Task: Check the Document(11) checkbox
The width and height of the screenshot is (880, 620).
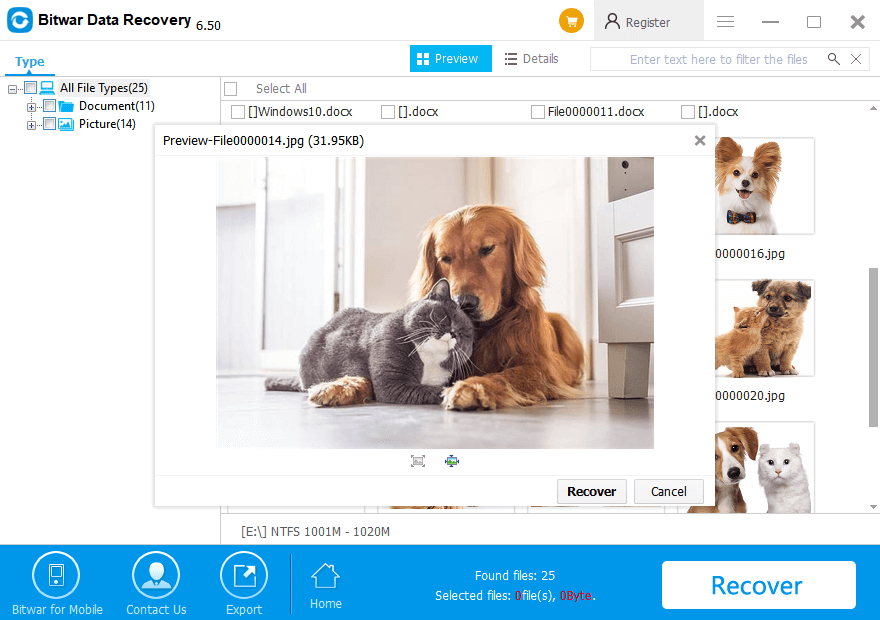Action: [49, 105]
